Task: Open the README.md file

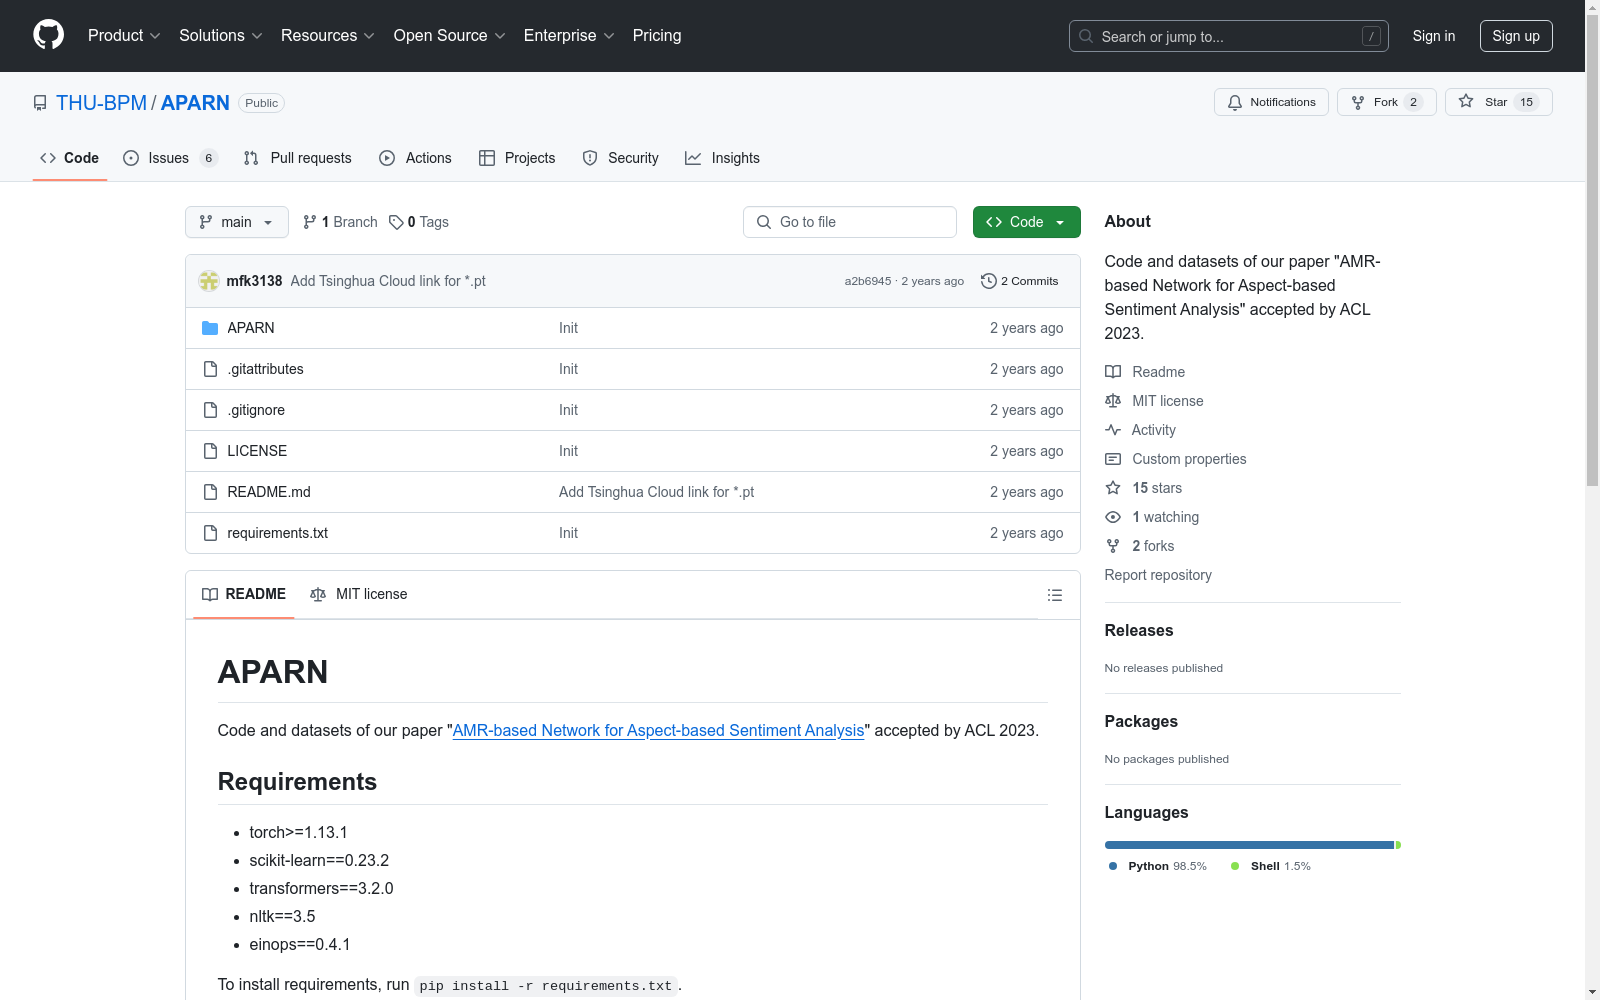Action: tap(269, 492)
